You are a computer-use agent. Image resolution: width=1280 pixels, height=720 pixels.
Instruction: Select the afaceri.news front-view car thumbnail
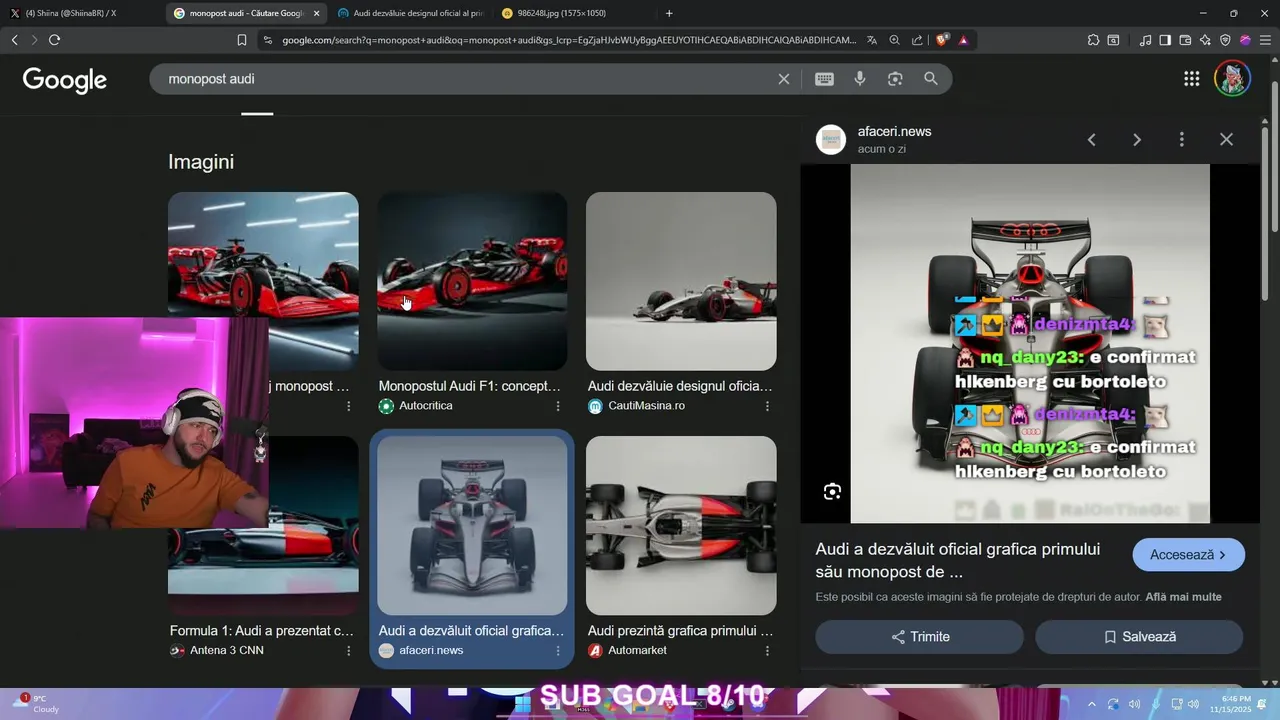[472, 525]
